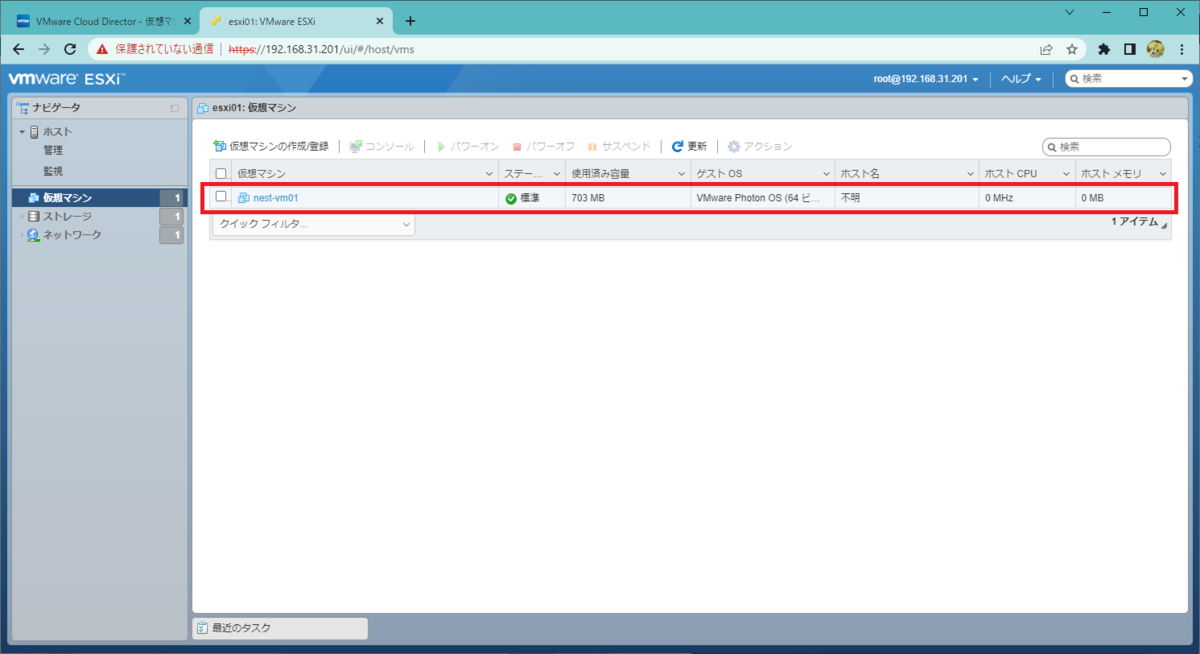This screenshot has width=1200, height=654.
Task: Collapse the navigator panel with its icon
Action: pos(175,107)
